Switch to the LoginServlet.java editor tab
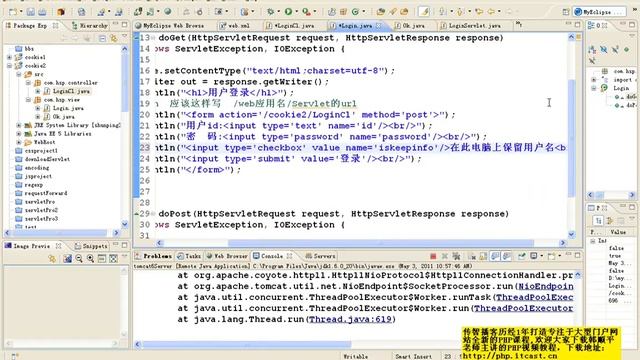Screen dimensions: 640x360 click(x=471, y=25)
